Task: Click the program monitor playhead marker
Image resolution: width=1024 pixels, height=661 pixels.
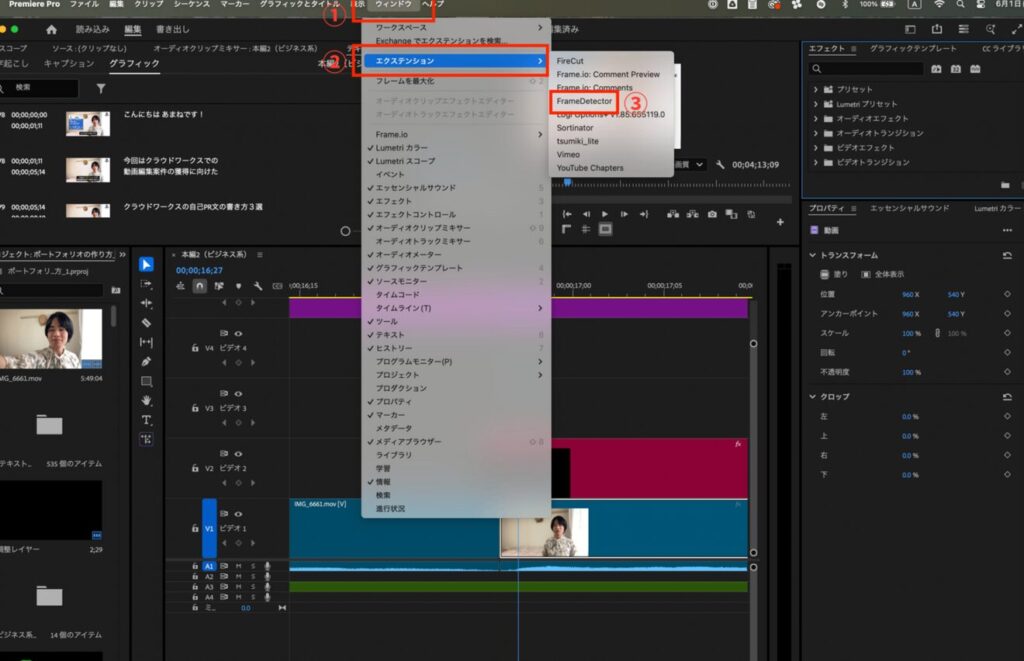Action: click(x=568, y=182)
